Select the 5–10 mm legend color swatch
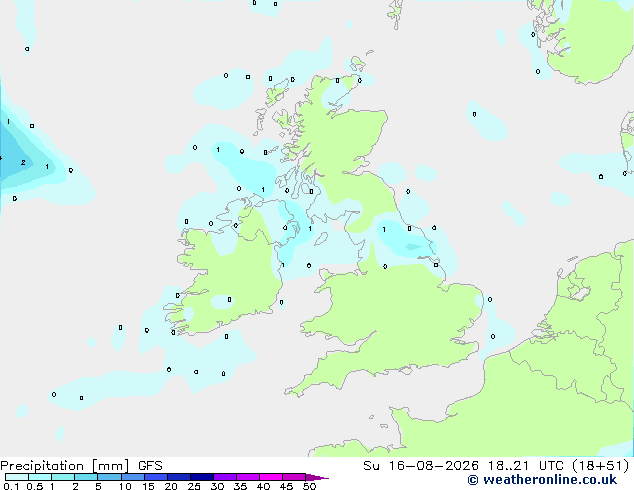This screenshot has height=490, width=634. (109, 477)
